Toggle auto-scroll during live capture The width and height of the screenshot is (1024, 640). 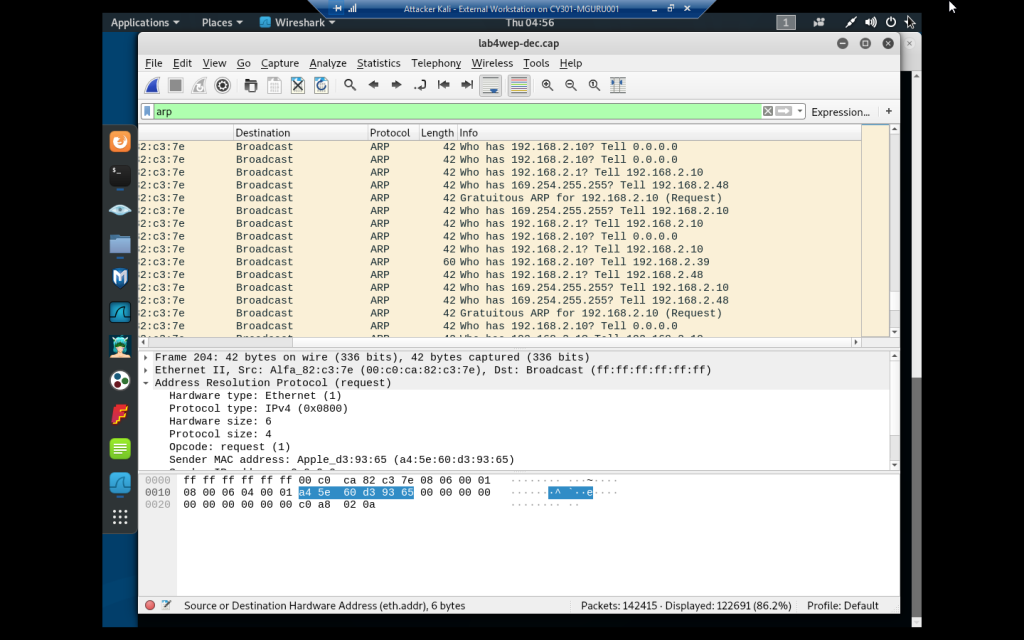point(490,86)
